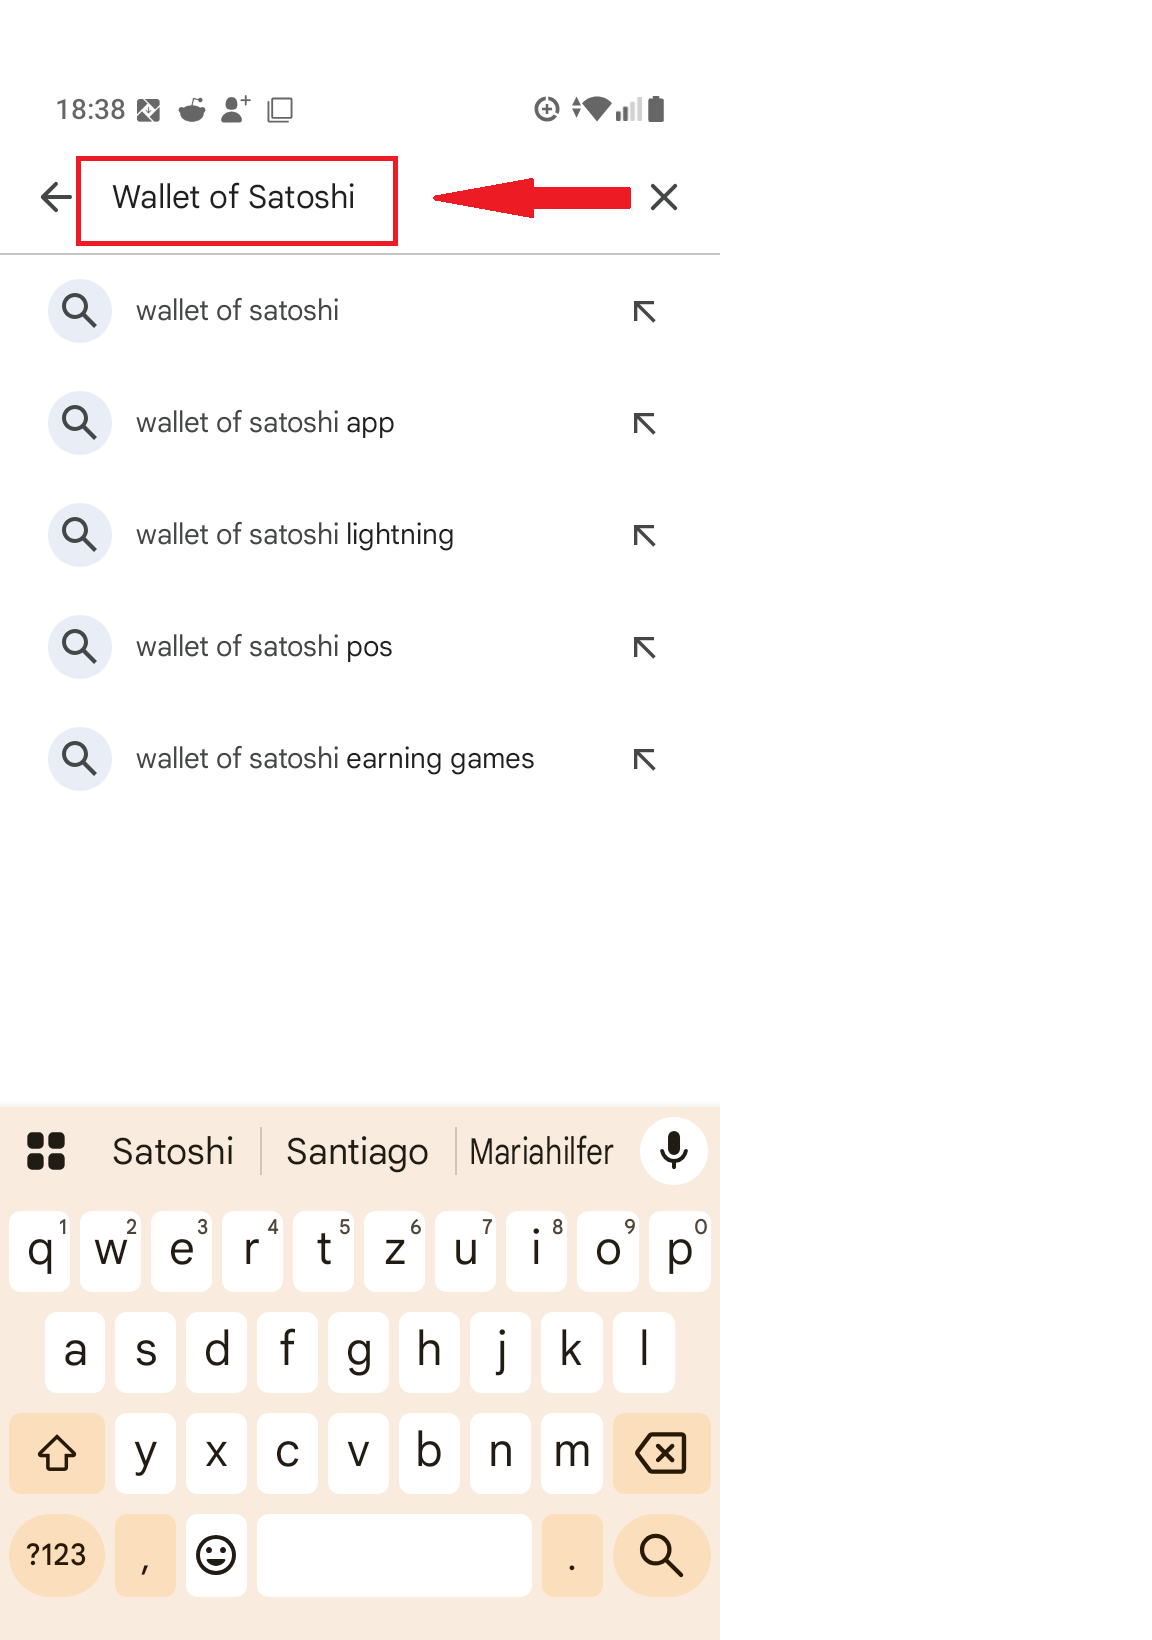Tap the 'Wallet of Satoshi' search field
1152x1640 pixels.
(x=236, y=199)
